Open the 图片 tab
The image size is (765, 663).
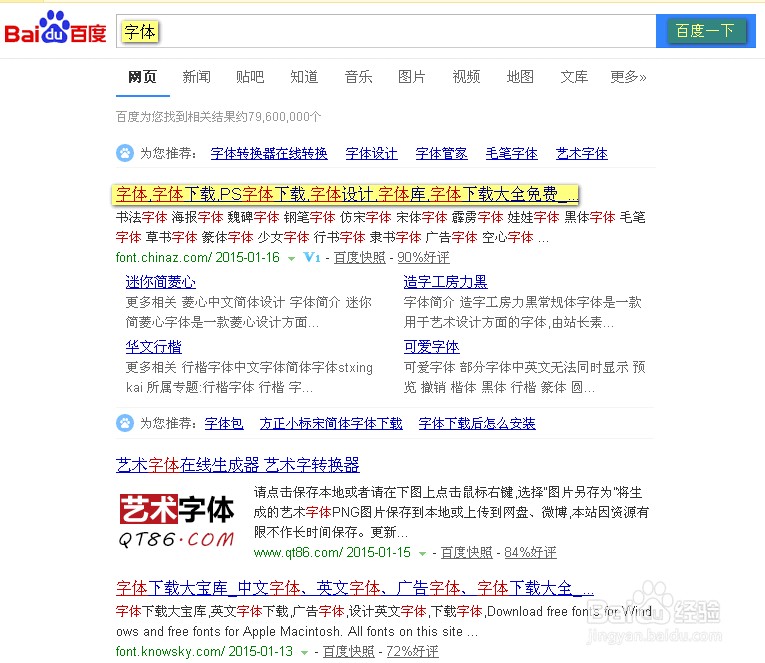[x=412, y=77]
